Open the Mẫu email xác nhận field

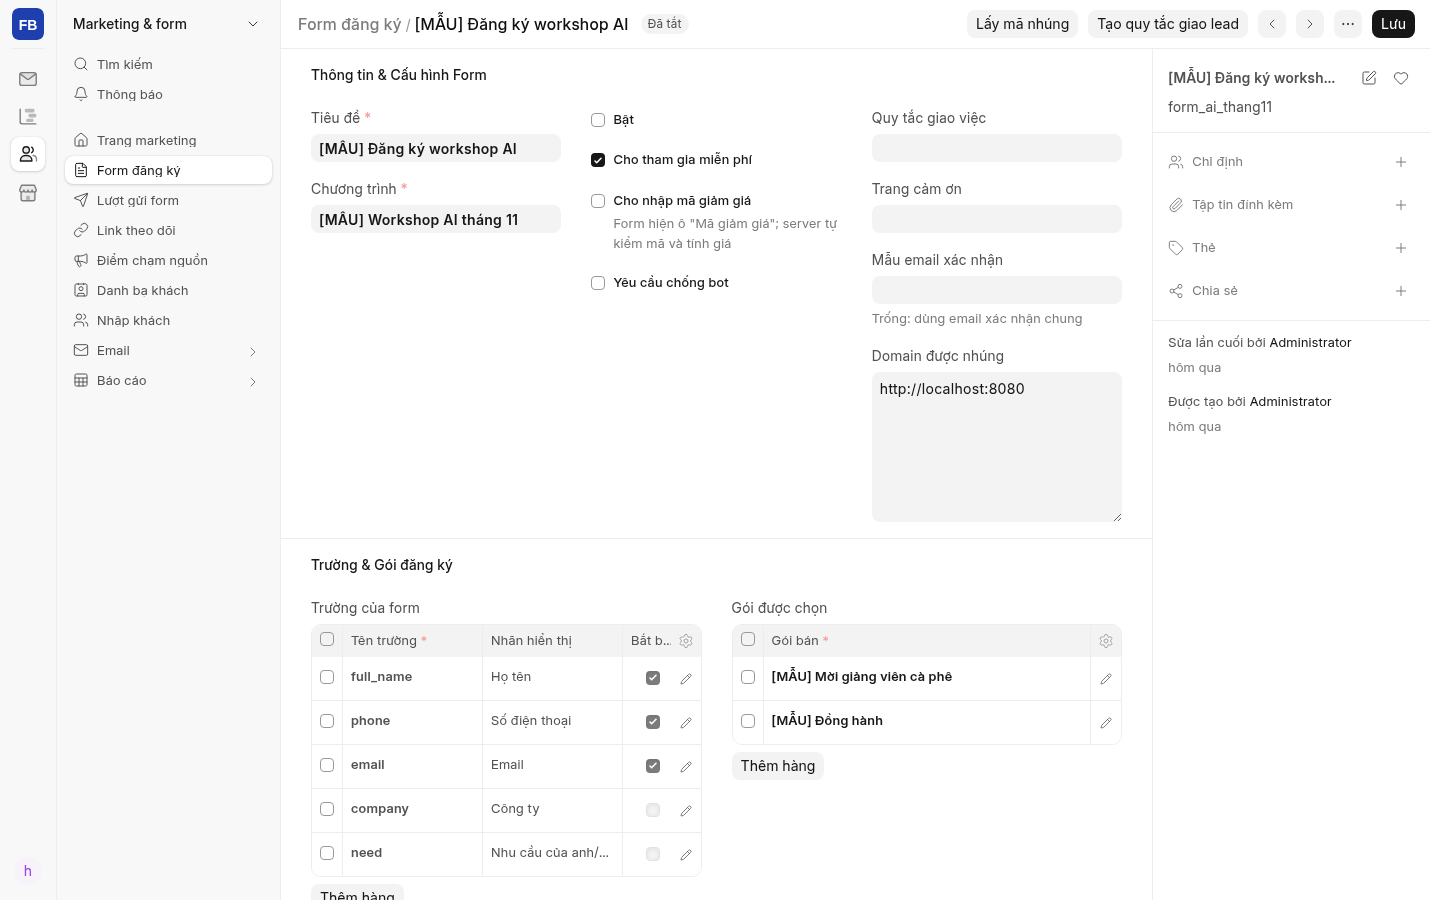[x=997, y=290]
